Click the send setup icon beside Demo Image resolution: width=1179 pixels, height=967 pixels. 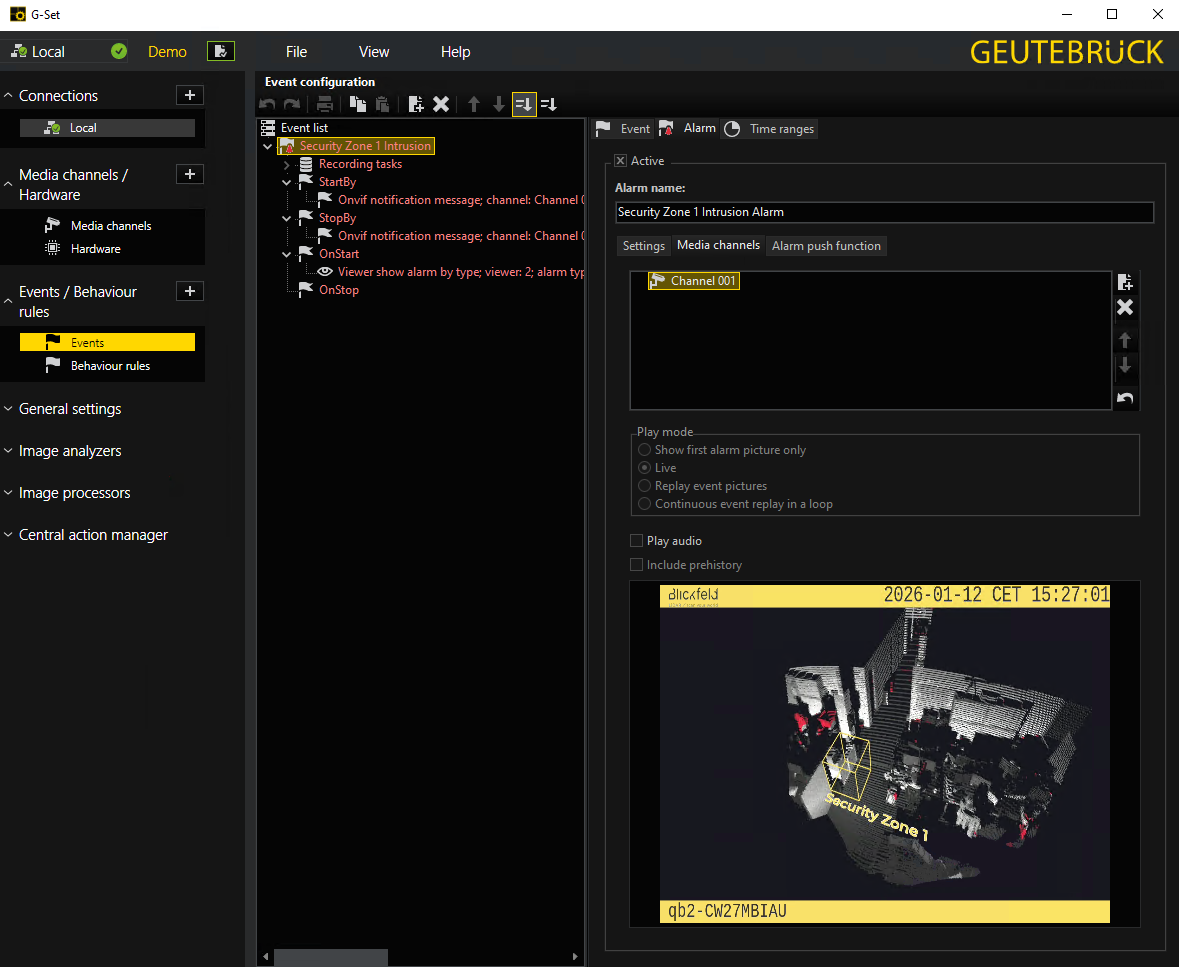click(x=220, y=51)
